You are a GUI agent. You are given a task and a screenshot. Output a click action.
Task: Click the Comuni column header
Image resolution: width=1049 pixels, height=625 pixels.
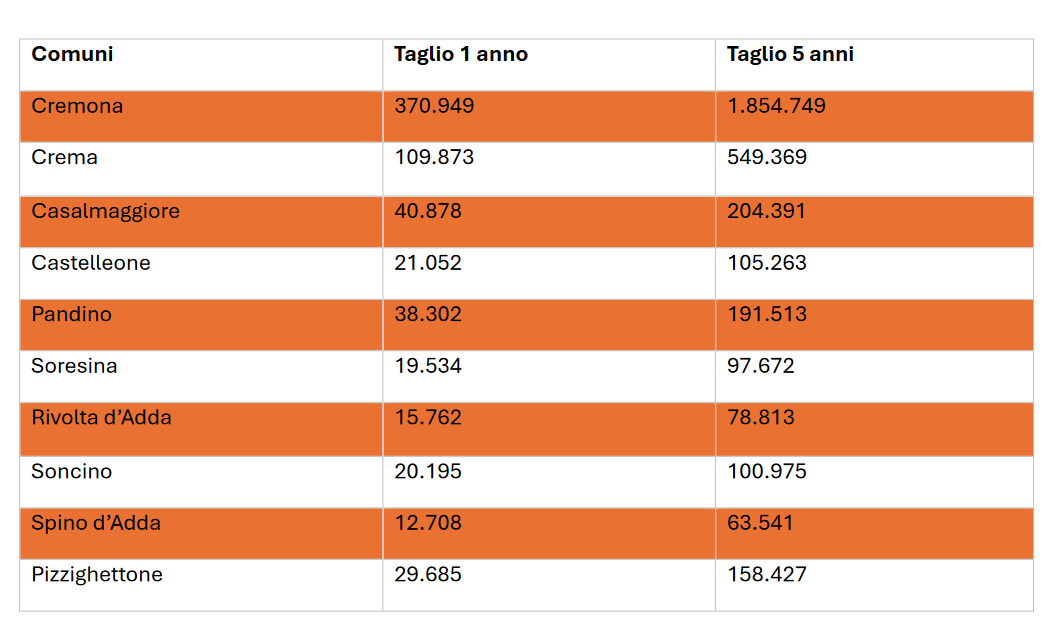click(72, 54)
